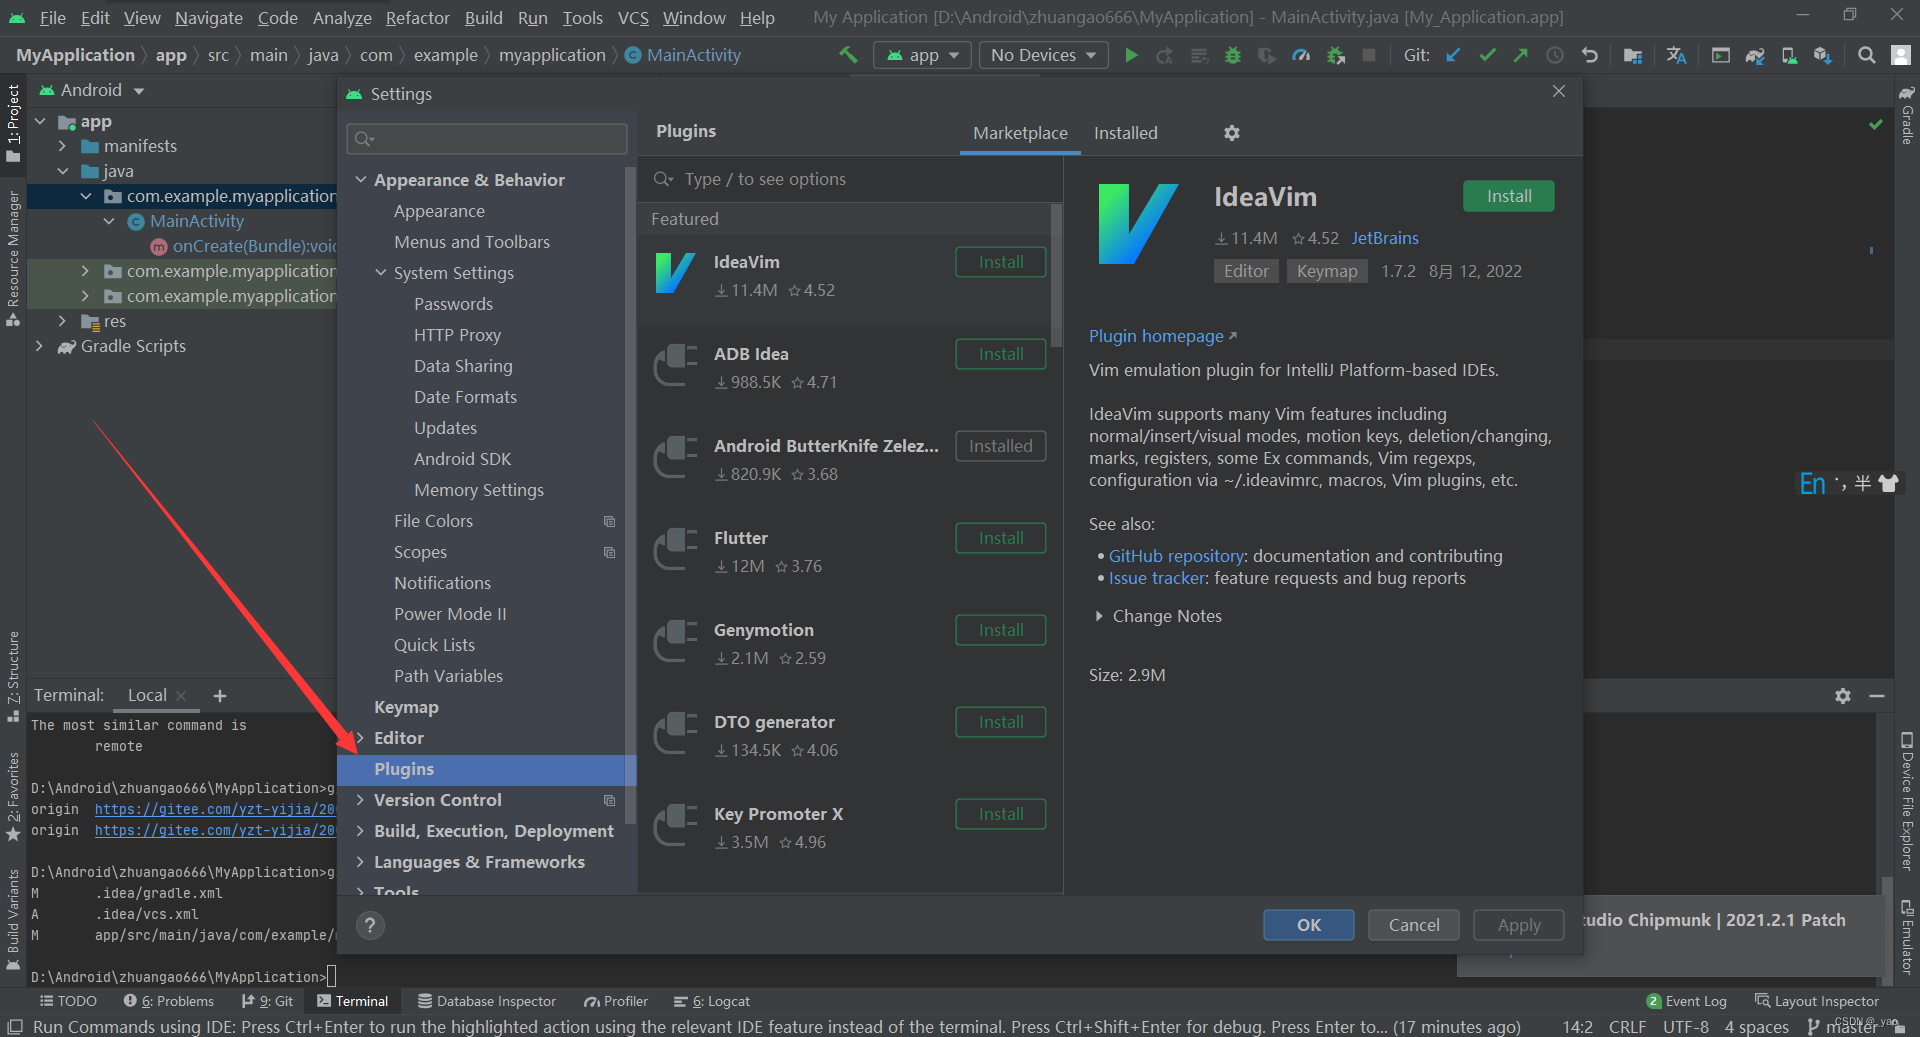
Task: Hide terminal panel with minus icon
Action: click(x=1877, y=696)
